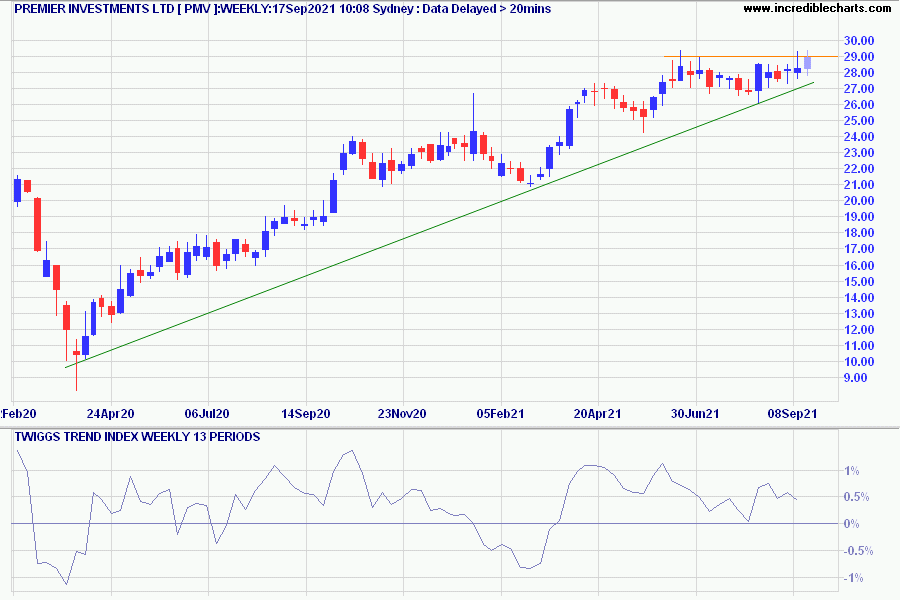The image size is (900, 600).
Task: Click the negative -1% indicator axis label
Action: (853, 578)
